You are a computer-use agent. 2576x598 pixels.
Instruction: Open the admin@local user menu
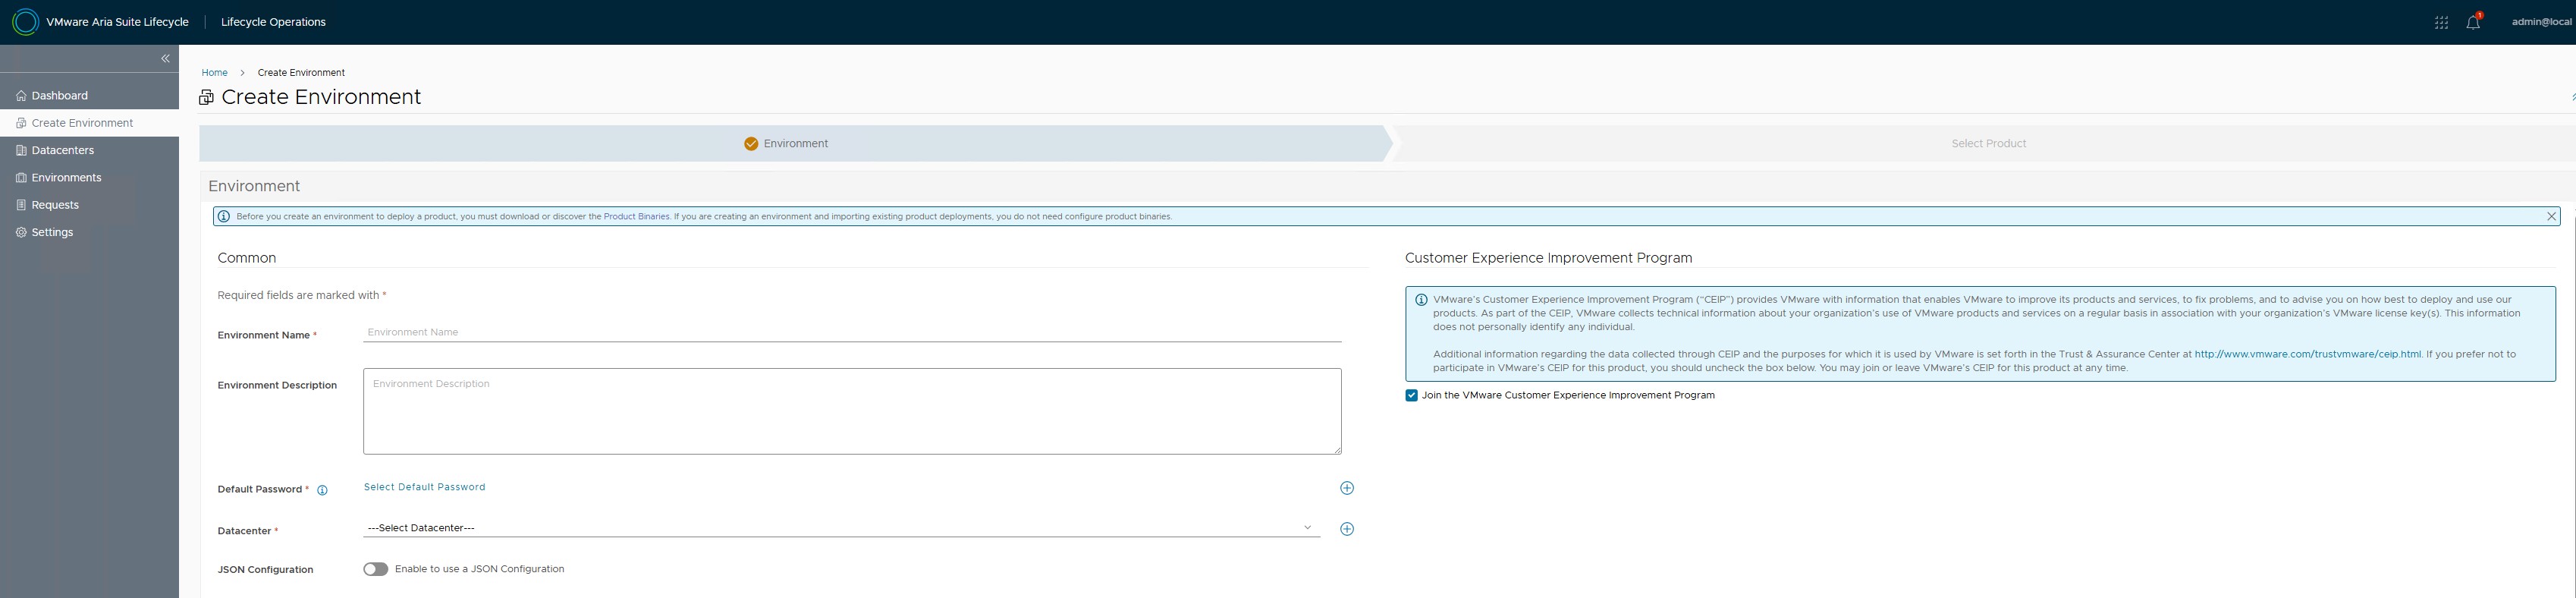click(x=2540, y=22)
